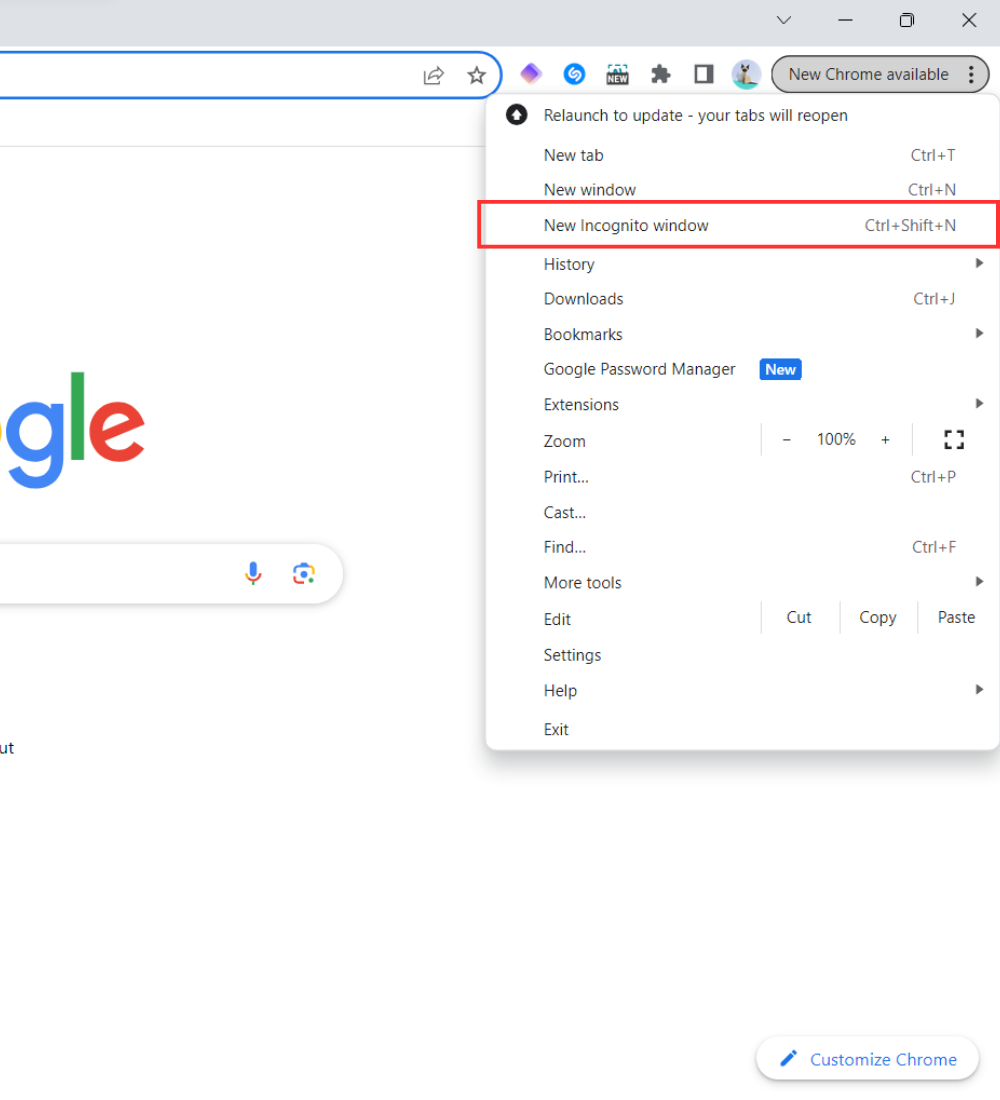Click the Google logo on the page
Image resolution: width=1000 pixels, height=1100 pixels.
tap(72, 430)
